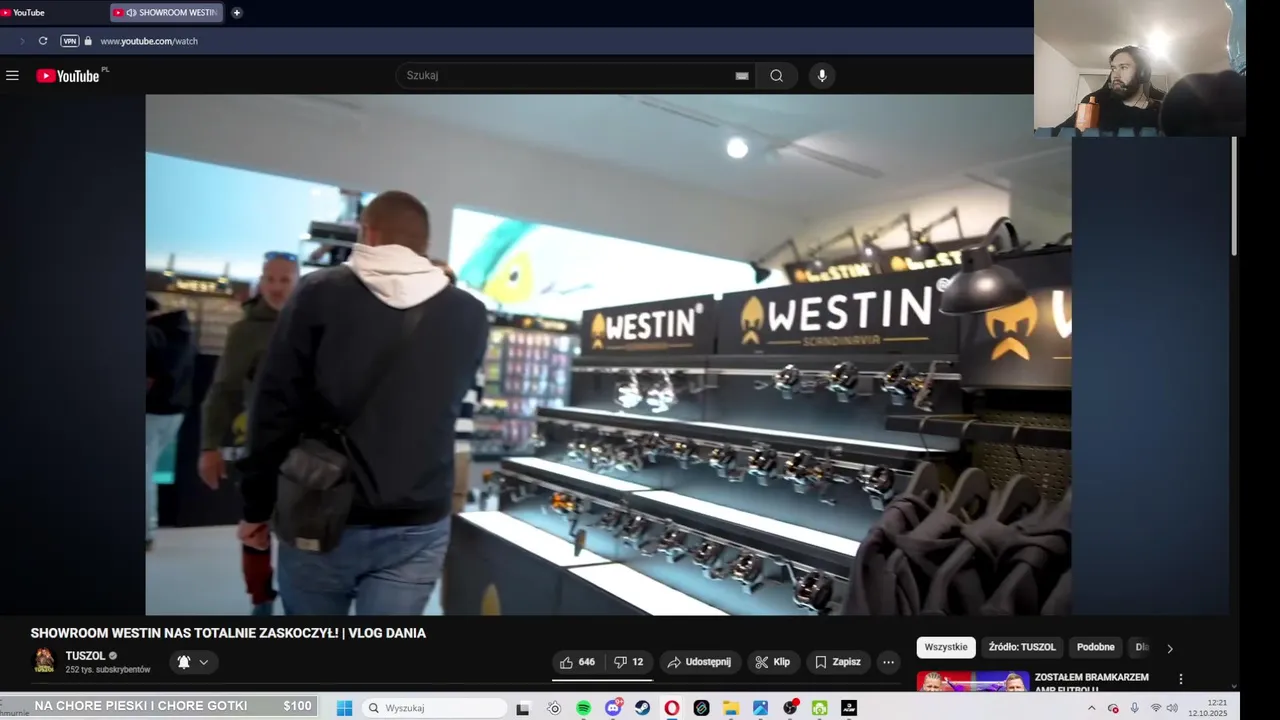This screenshot has height=720, width=1280.
Task: Visit the TUSZOL channel name link
Action: click(85, 656)
